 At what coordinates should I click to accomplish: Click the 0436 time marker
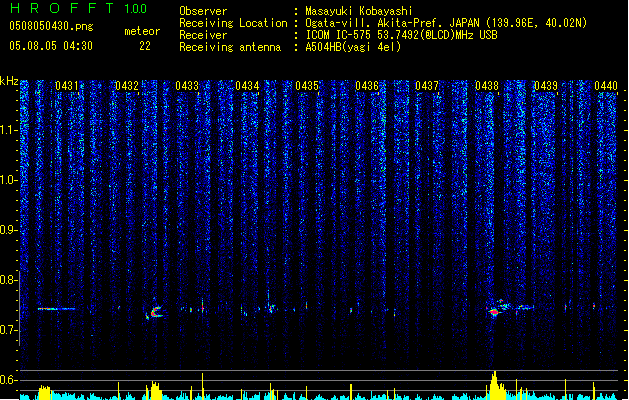coord(367,86)
